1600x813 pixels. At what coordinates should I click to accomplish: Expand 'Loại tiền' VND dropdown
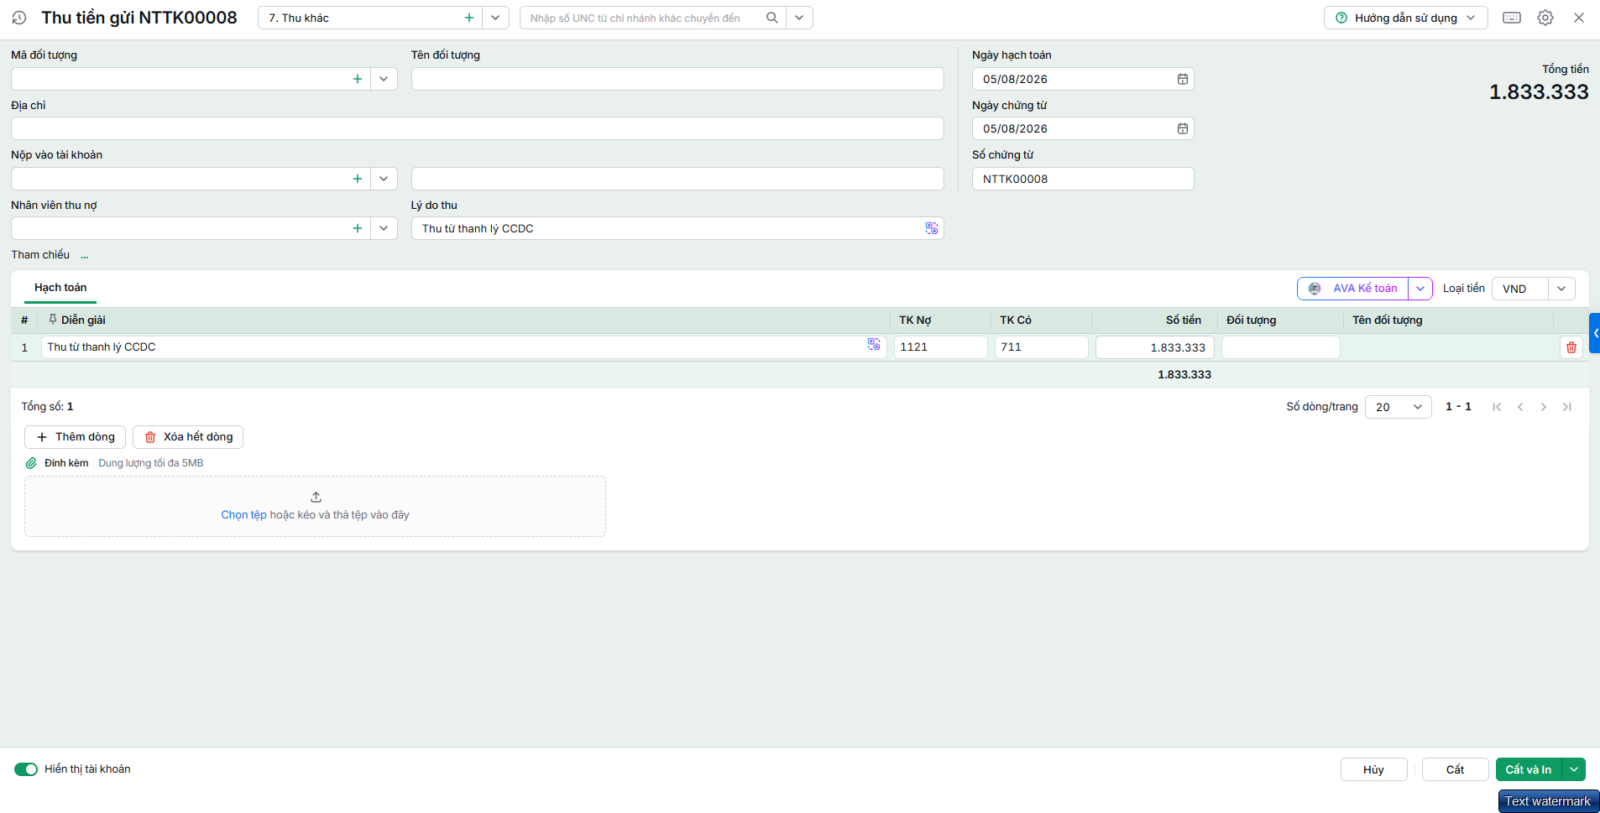pos(1561,289)
